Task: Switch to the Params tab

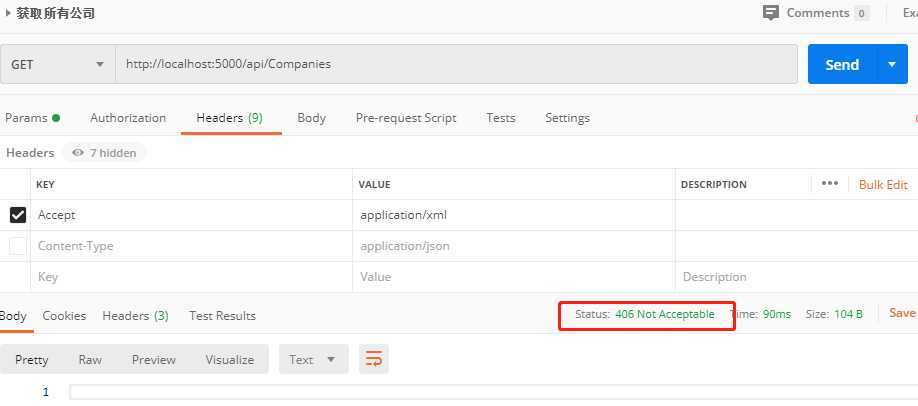Action: (x=32, y=118)
